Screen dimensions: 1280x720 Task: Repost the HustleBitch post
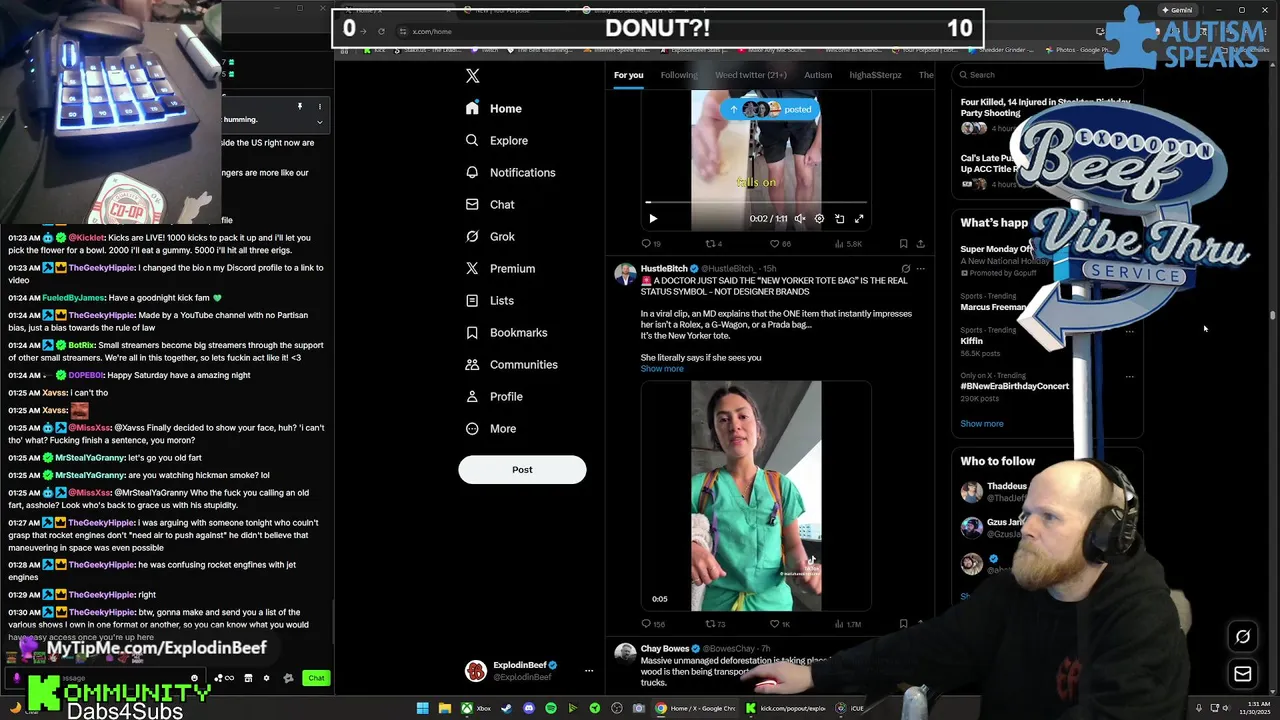(x=715, y=624)
